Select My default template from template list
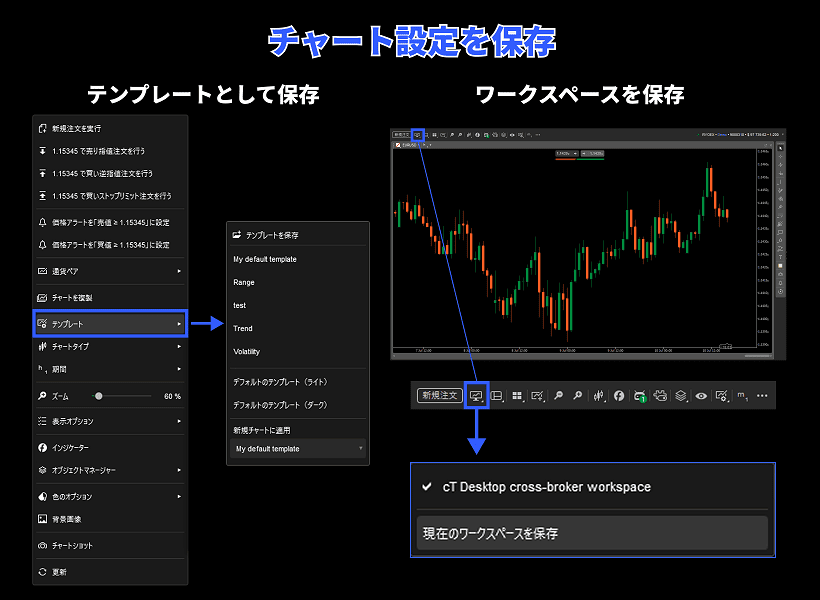 (x=298, y=259)
